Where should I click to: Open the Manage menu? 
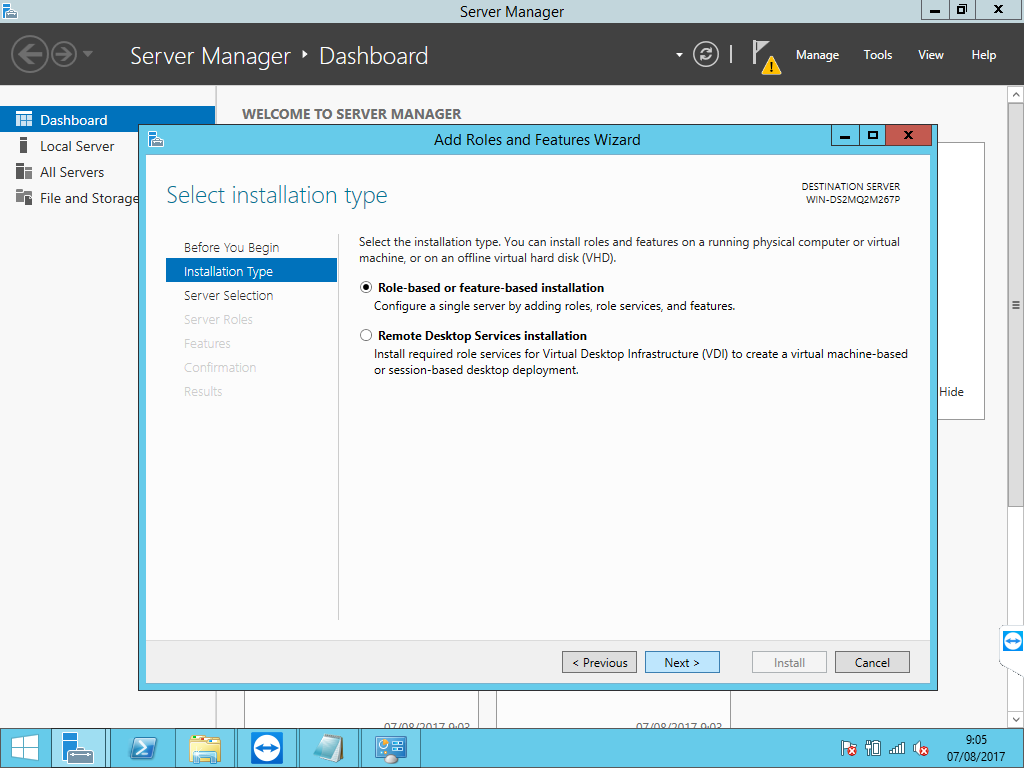[817, 55]
